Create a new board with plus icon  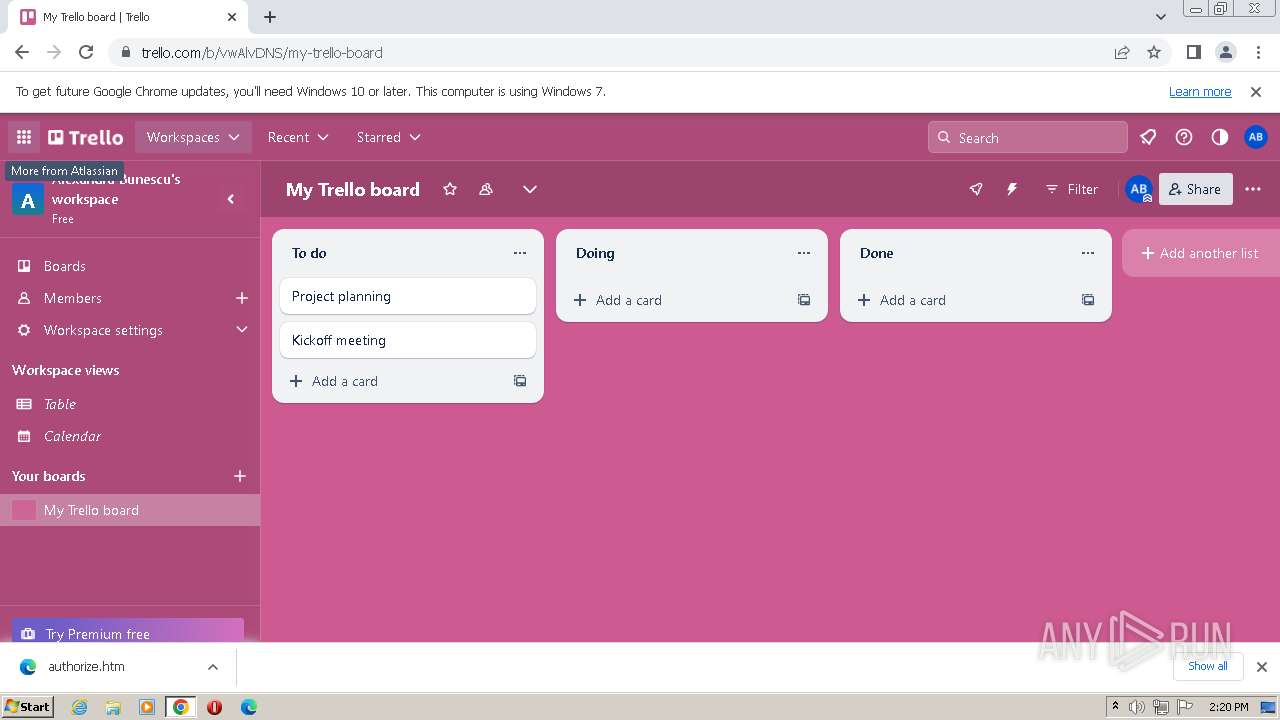point(240,476)
